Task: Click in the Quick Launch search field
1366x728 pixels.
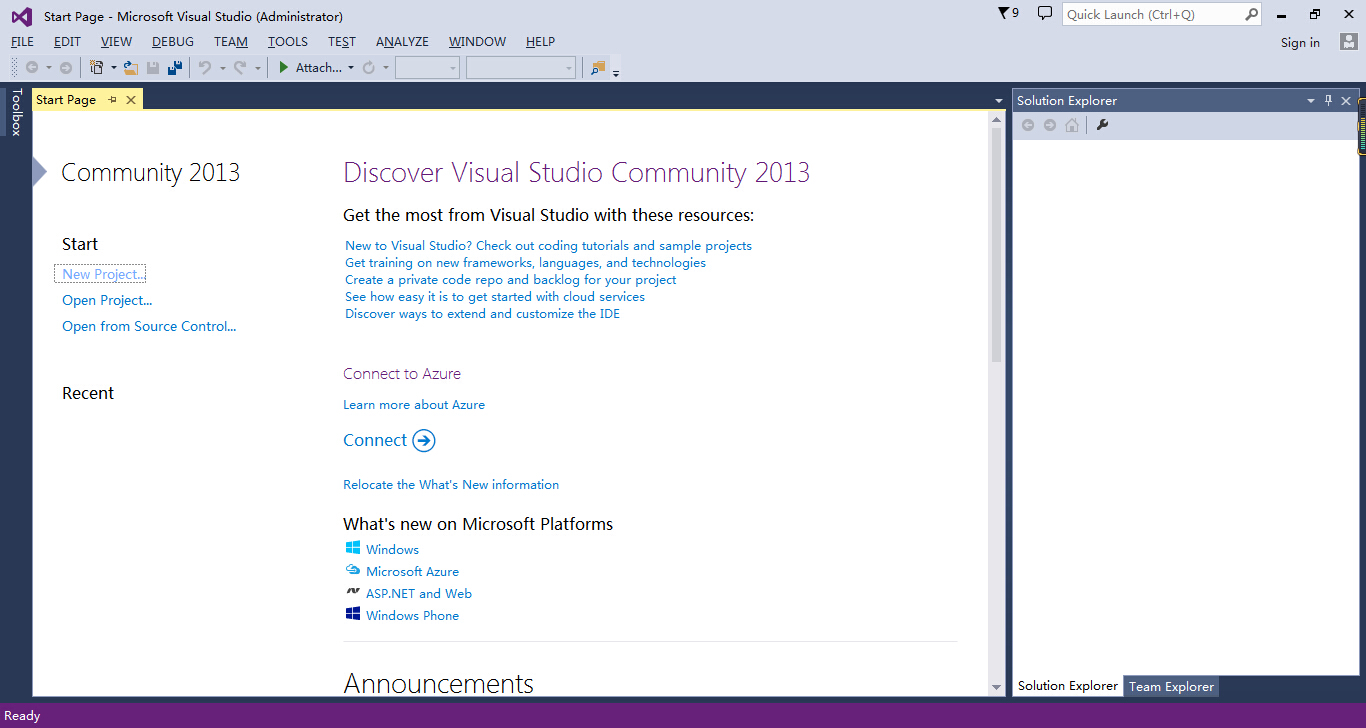Action: 1152,14
